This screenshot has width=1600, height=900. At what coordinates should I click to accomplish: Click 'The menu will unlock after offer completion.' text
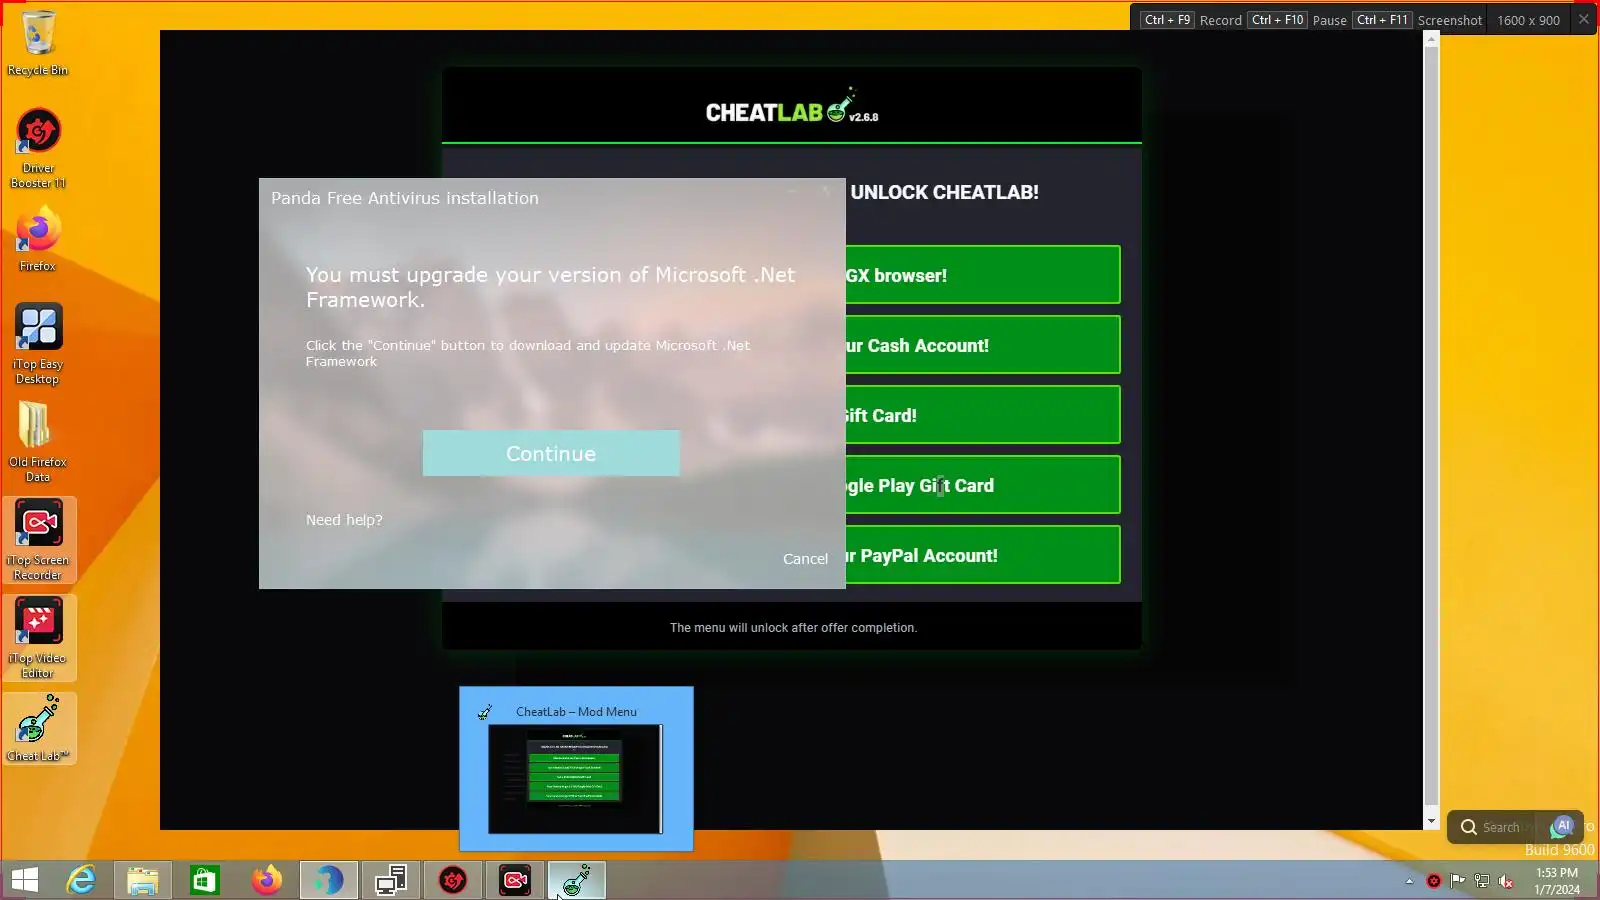tap(793, 628)
